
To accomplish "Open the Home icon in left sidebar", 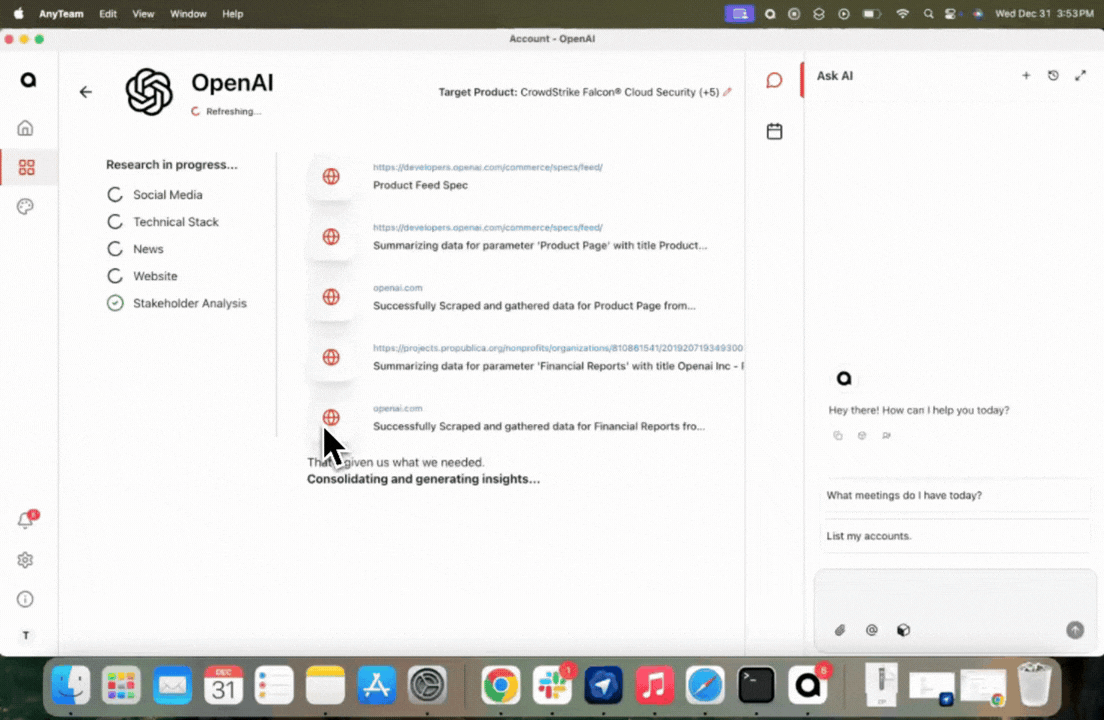I will pos(26,128).
